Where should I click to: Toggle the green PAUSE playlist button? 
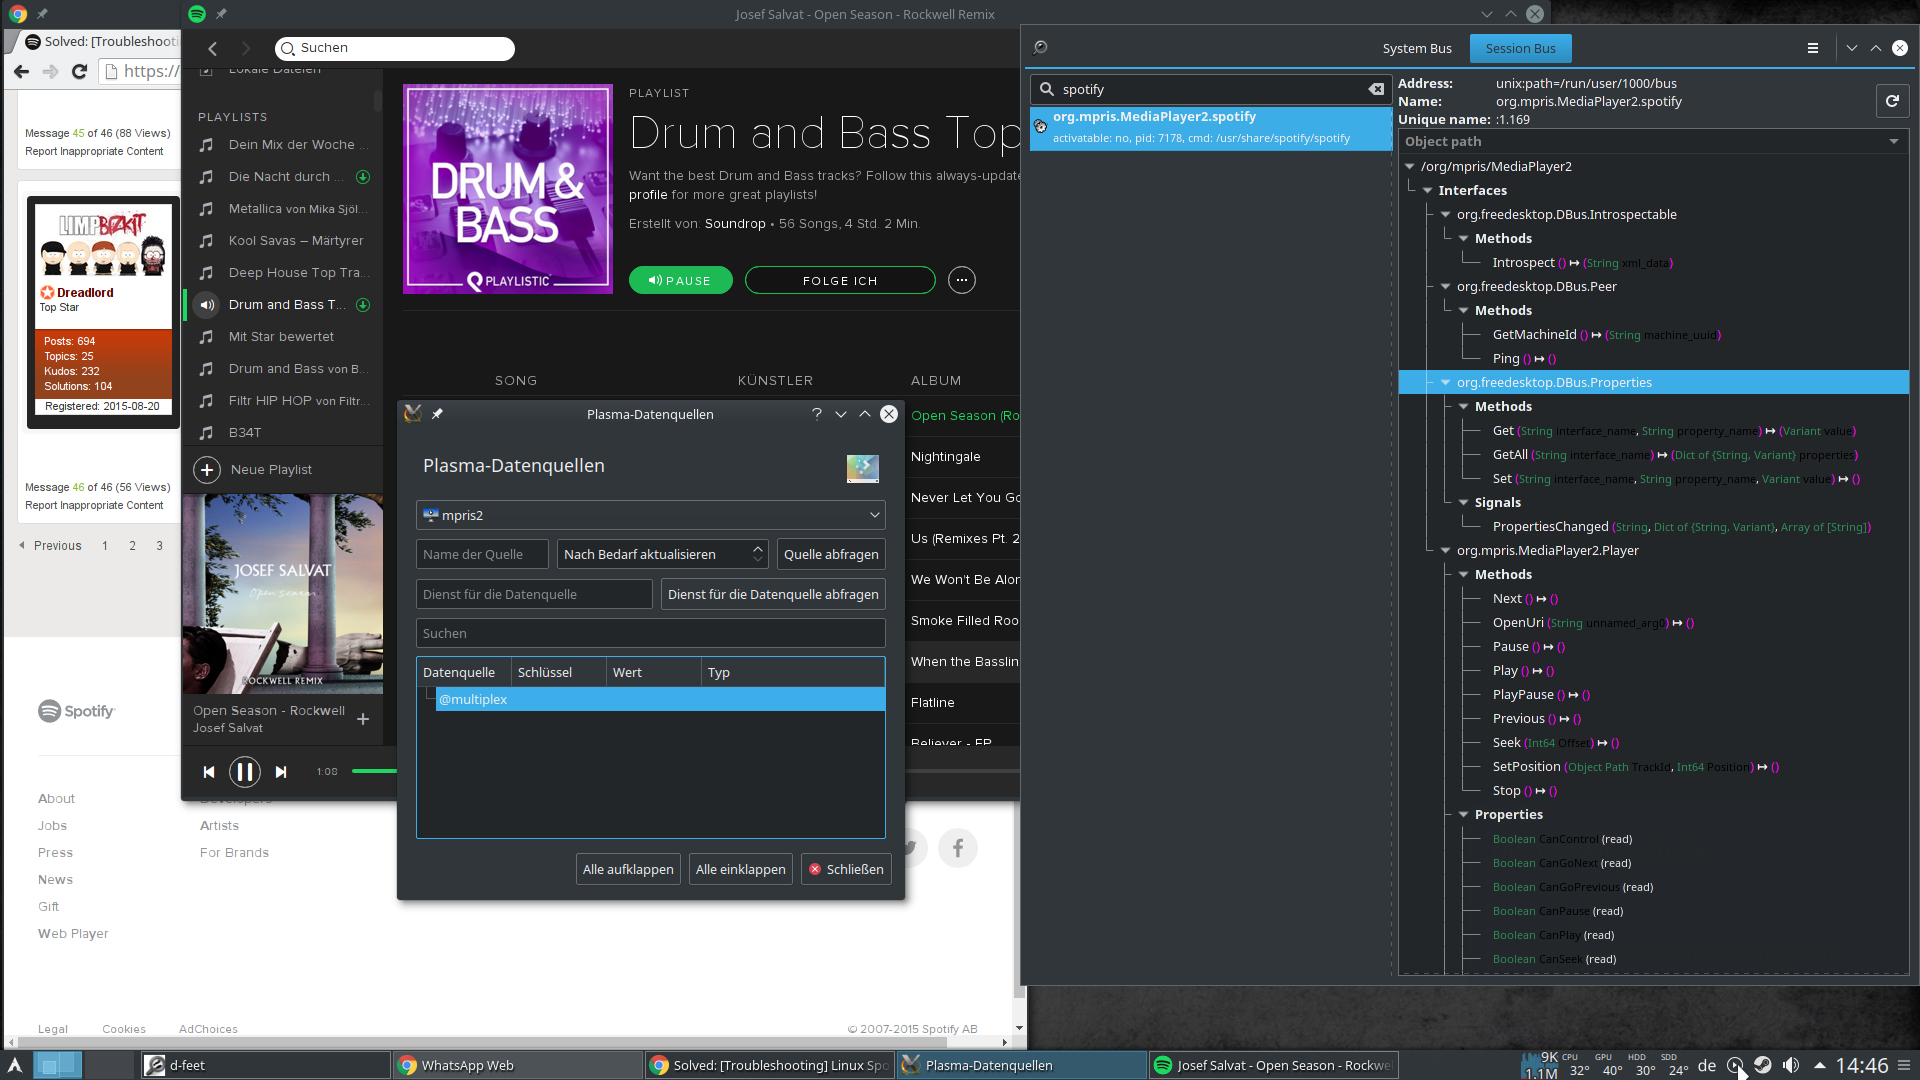pos(680,281)
